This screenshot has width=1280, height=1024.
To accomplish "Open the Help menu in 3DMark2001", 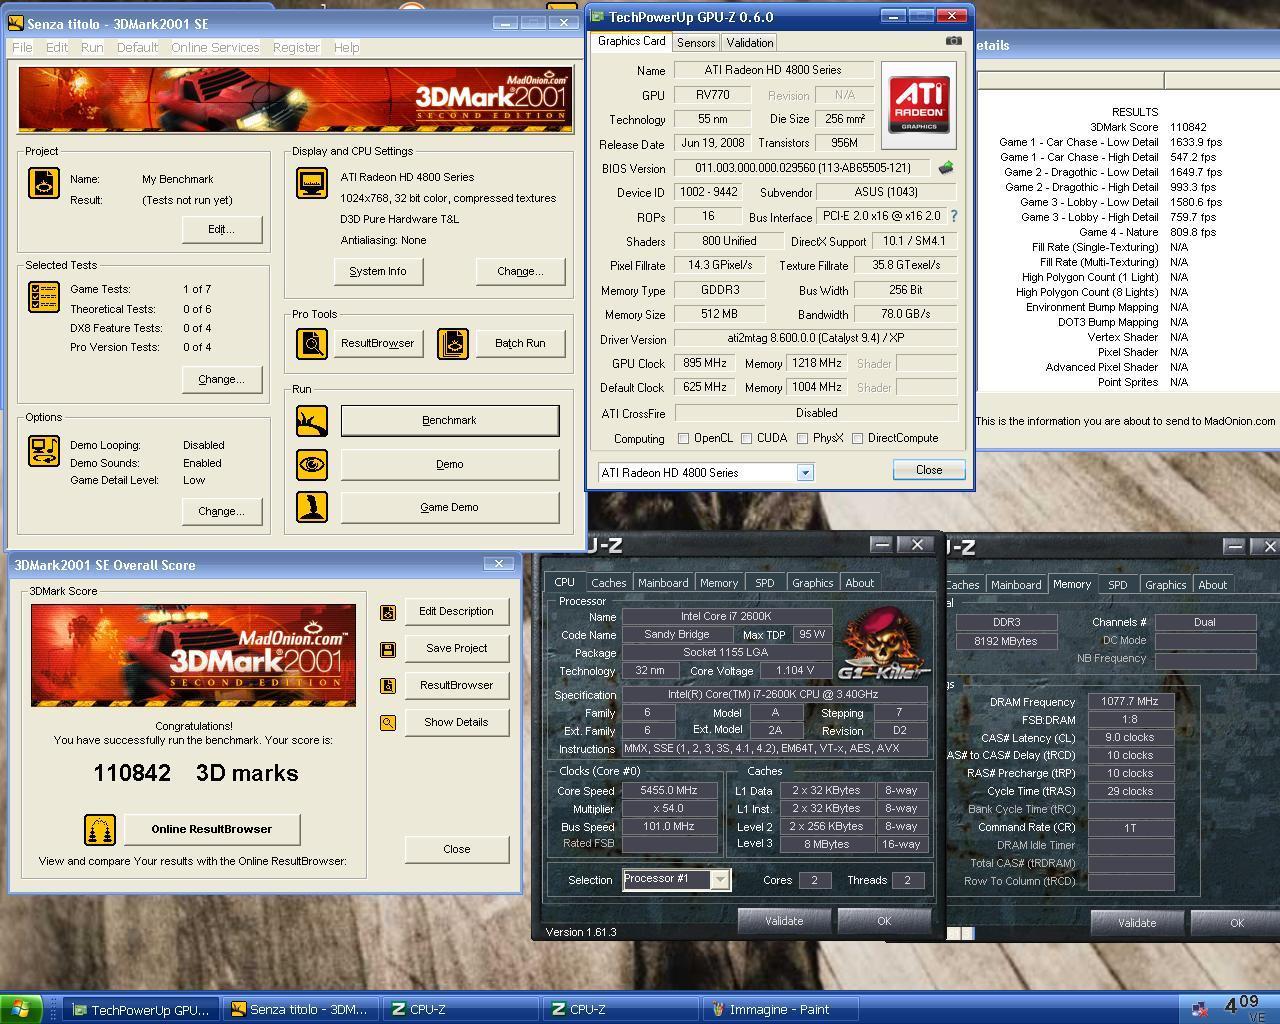I will (x=346, y=47).
